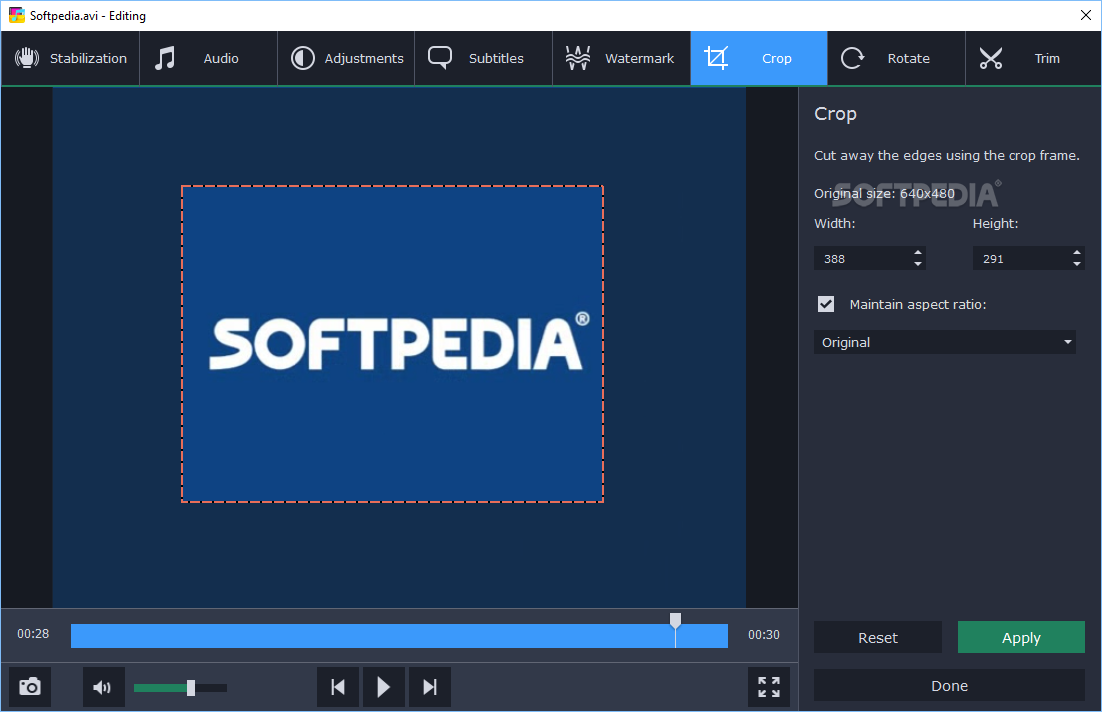Open the Original aspect ratio dropdown
1102x712 pixels.
coord(945,342)
